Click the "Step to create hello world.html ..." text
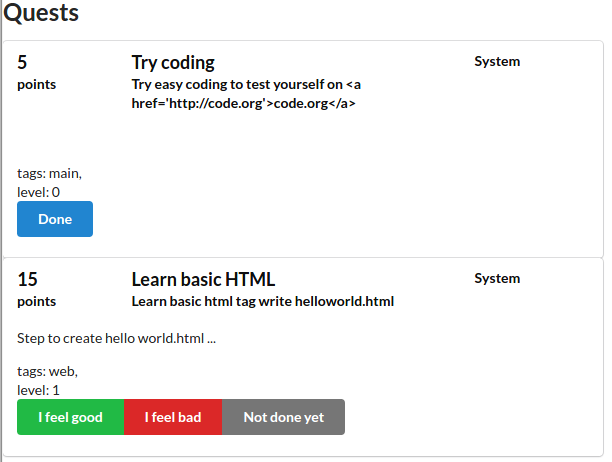Viewport: 612px width, 462px height. tap(117, 338)
